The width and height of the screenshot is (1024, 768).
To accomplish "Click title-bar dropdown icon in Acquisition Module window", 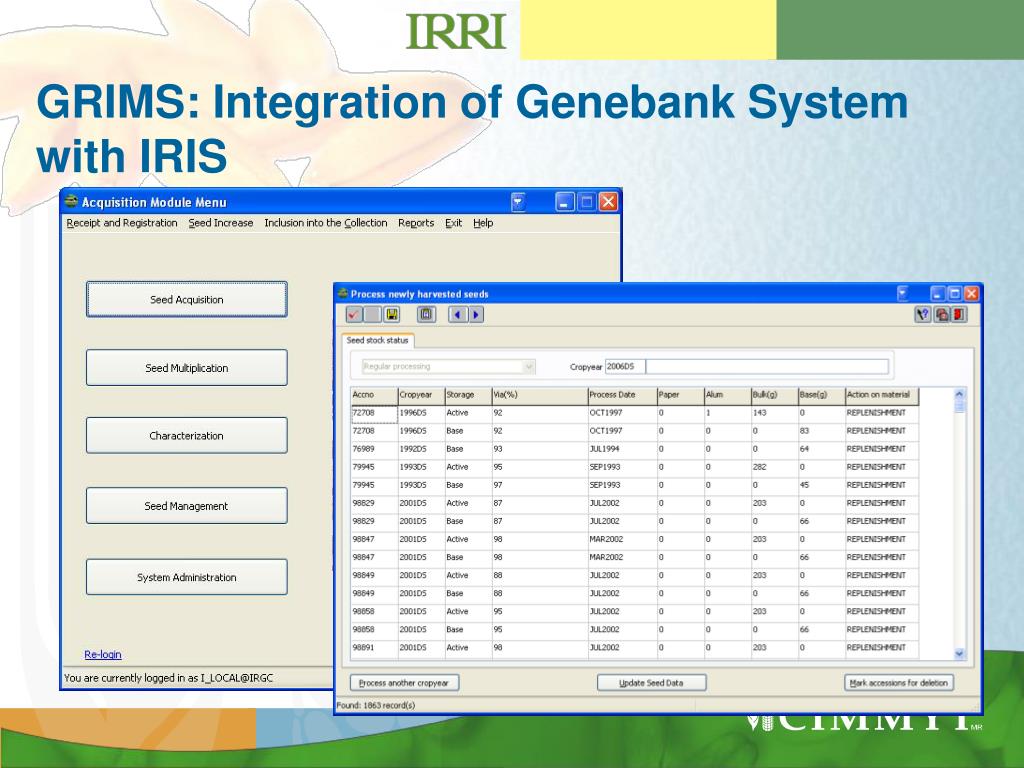I will 518,202.
